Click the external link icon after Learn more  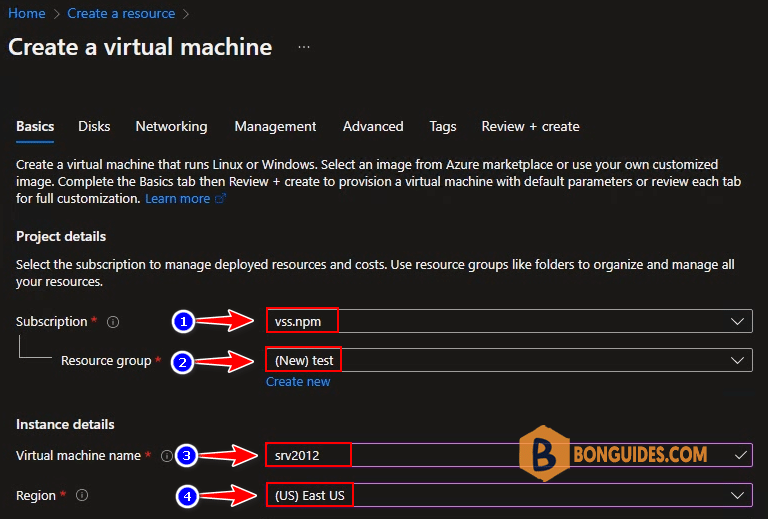coord(220,198)
